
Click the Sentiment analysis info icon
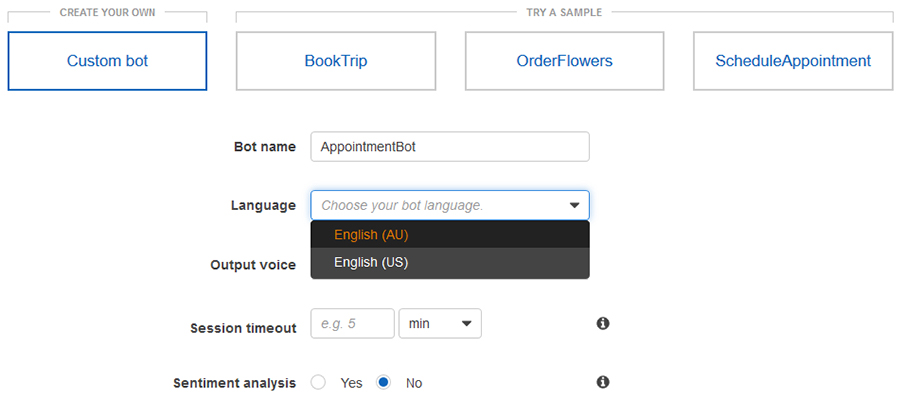coord(603,382)
